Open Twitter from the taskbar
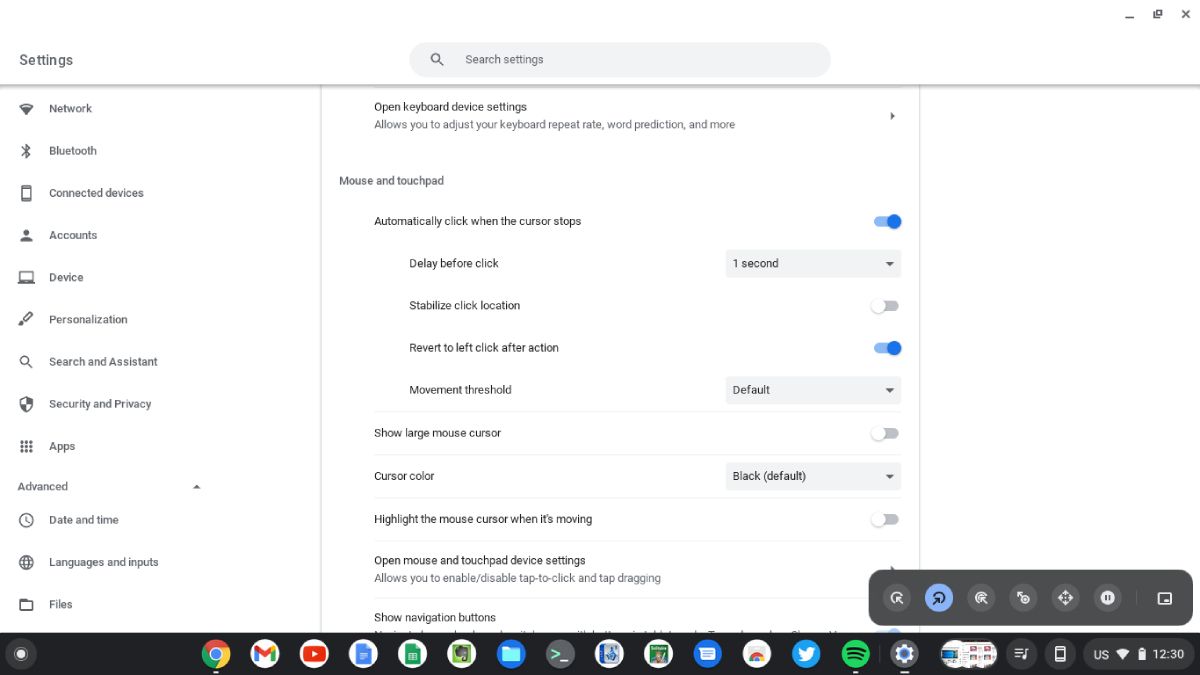 [806, 653]
